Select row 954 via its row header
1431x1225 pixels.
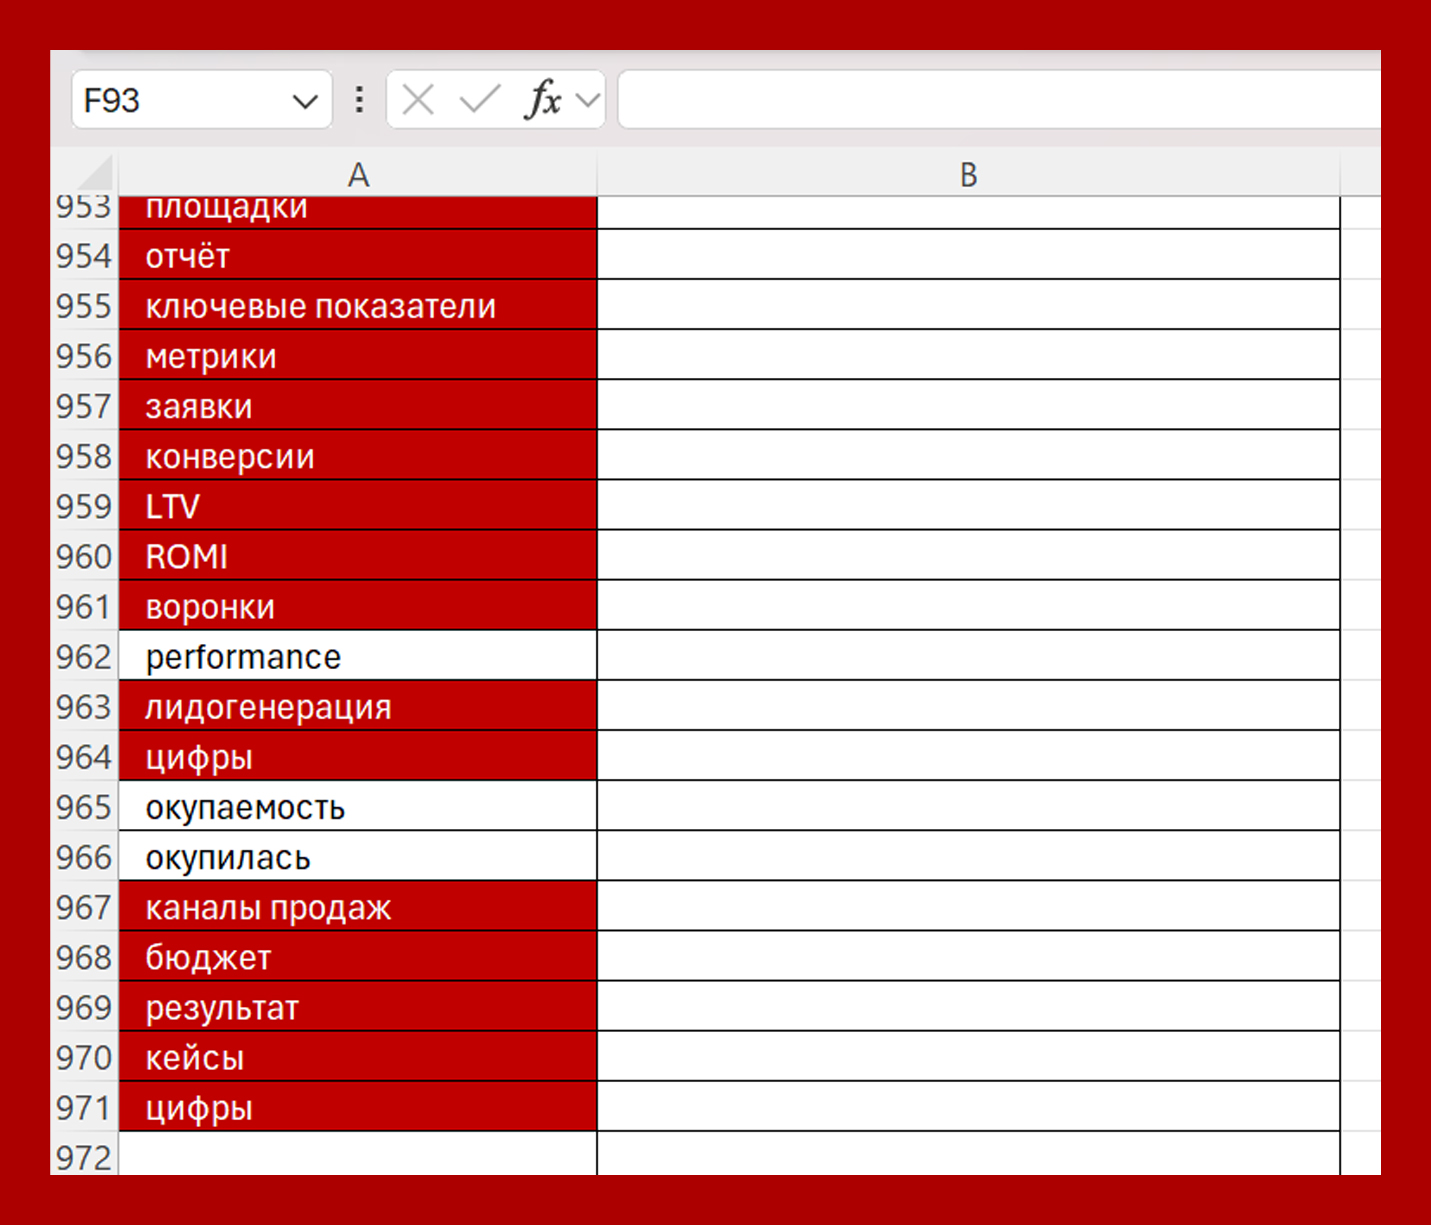click(84, 256)
